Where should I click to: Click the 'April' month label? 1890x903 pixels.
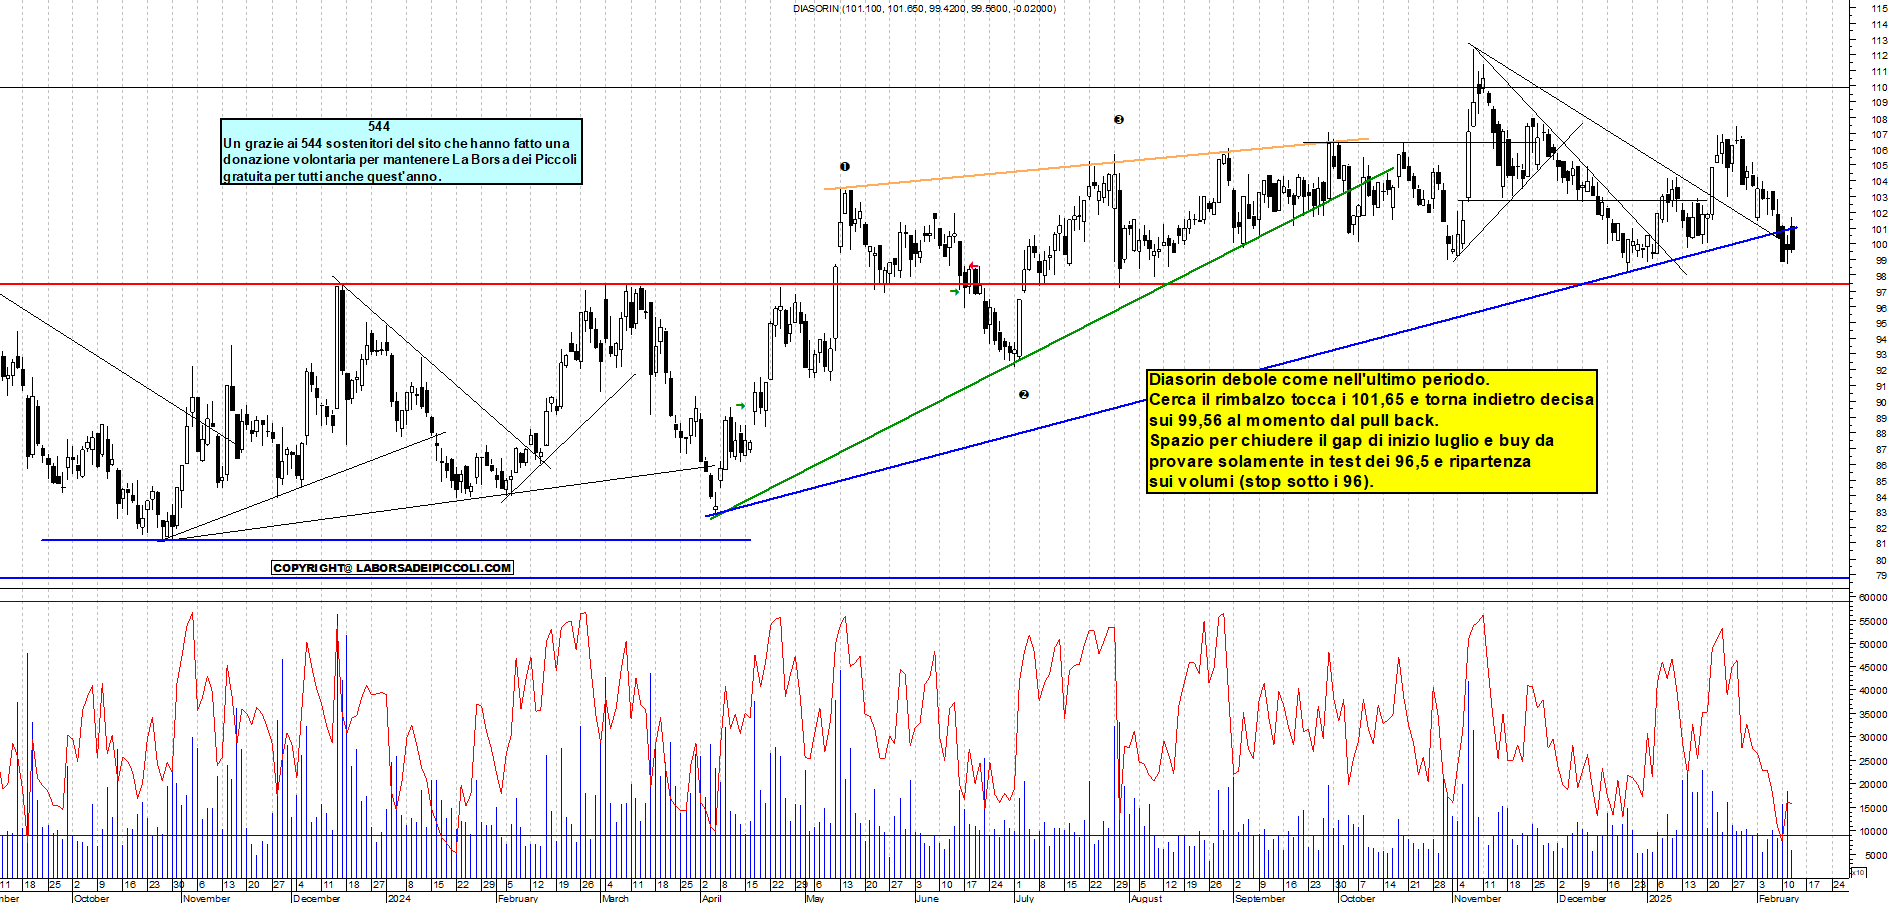coord(711,898)
